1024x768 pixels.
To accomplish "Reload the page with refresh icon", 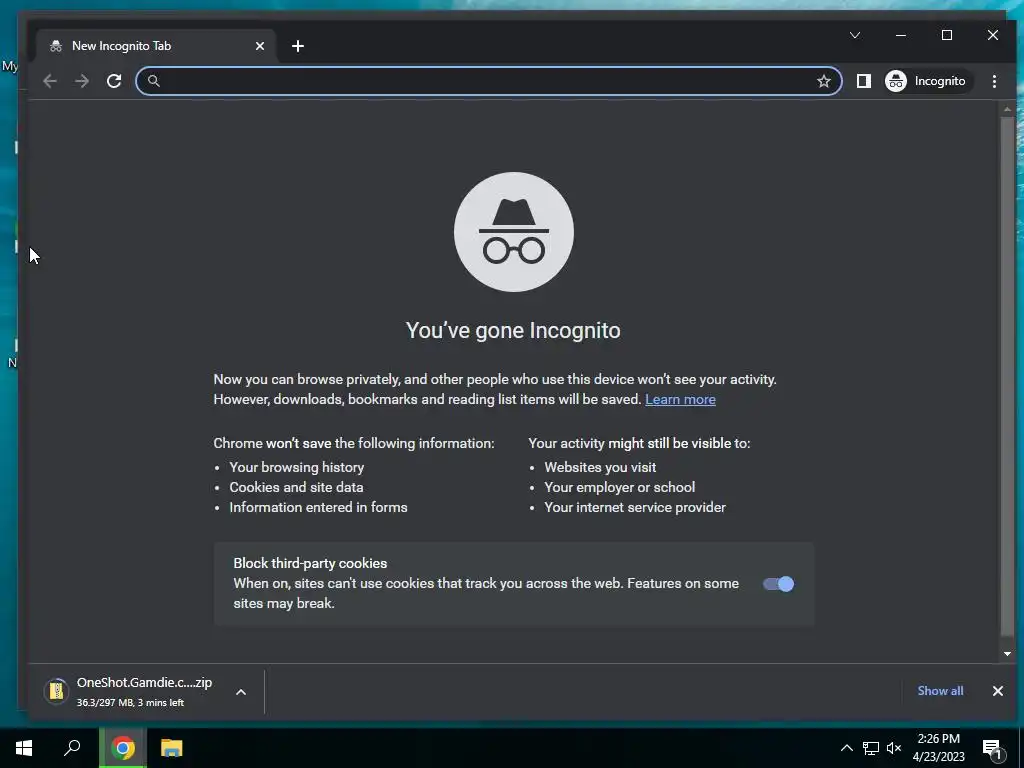I will (x=114, y=81).
